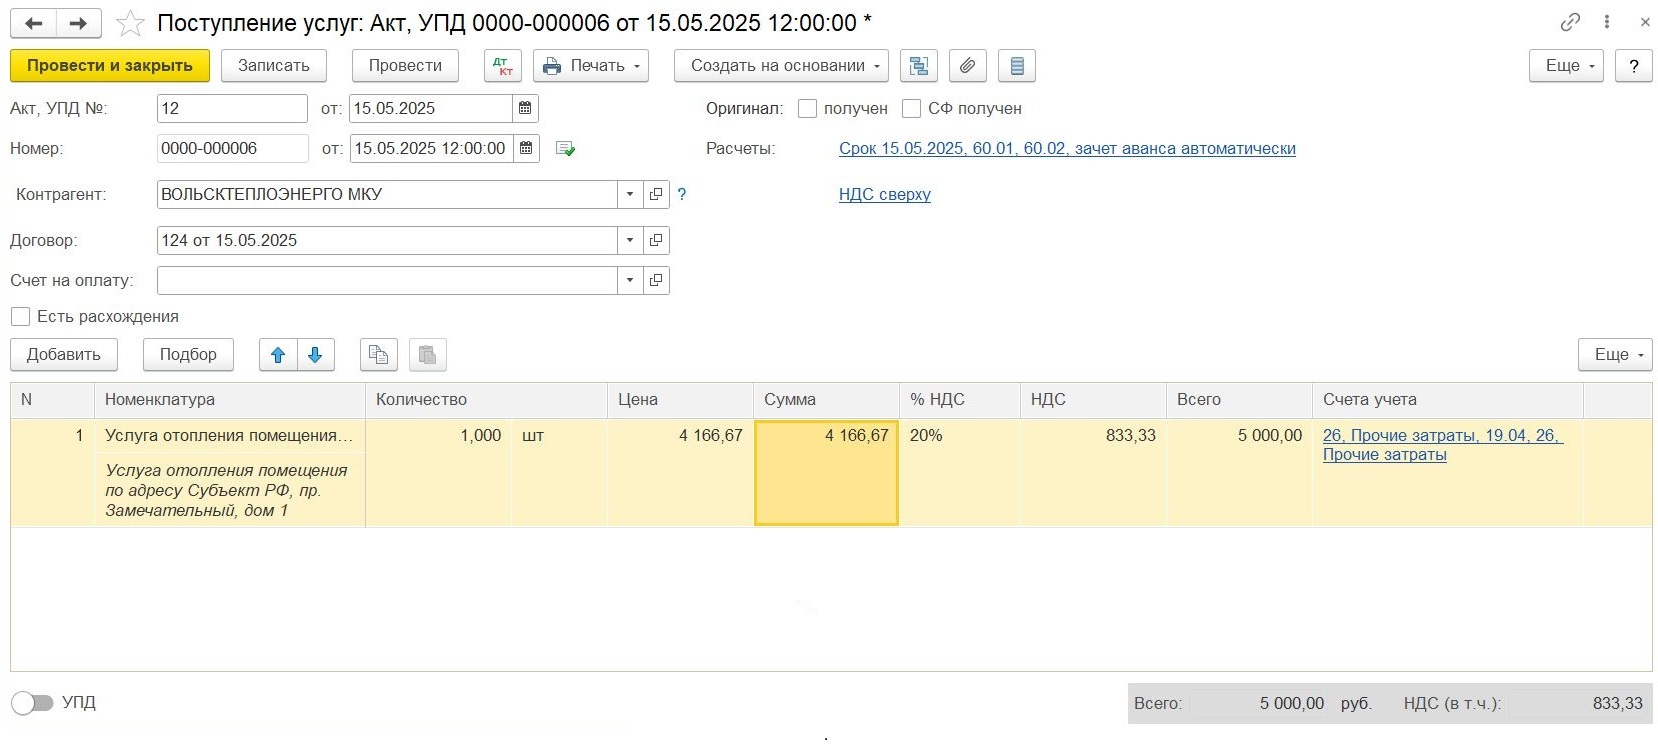Open the НДС сверху link
Viewport: 1658px width, 744px height.
point(884,194)
